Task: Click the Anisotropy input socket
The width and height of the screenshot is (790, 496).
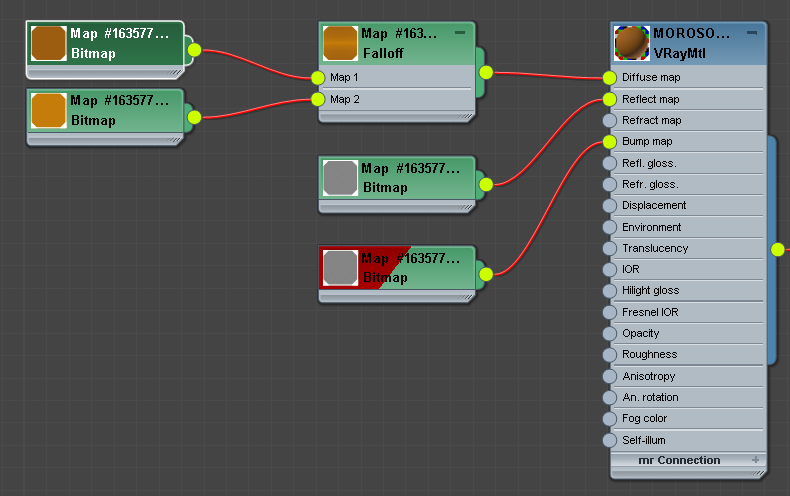Action: (x=610, y=377)
